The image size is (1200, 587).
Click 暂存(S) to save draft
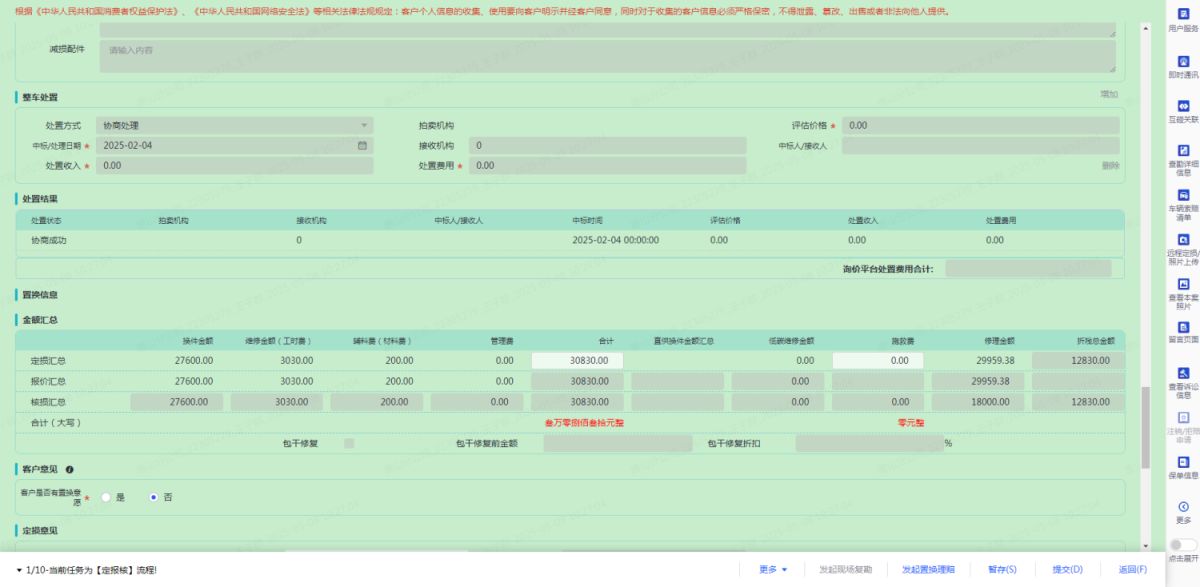click(1002, 570)
